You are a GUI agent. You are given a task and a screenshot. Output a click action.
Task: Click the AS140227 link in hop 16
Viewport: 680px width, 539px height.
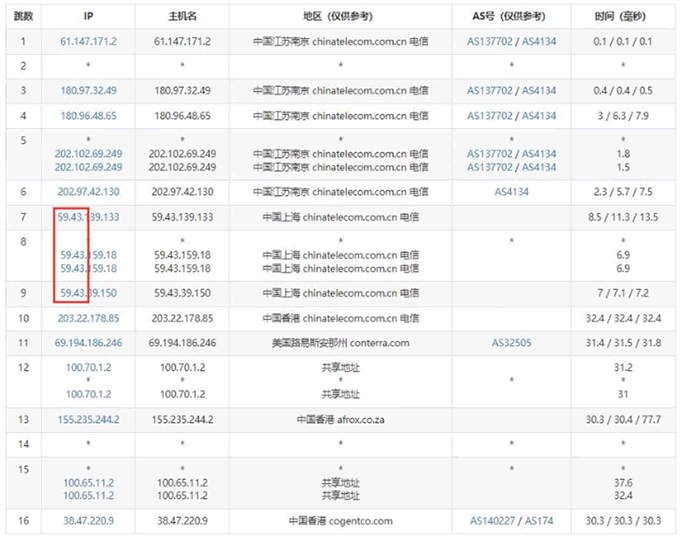(492, 521)
